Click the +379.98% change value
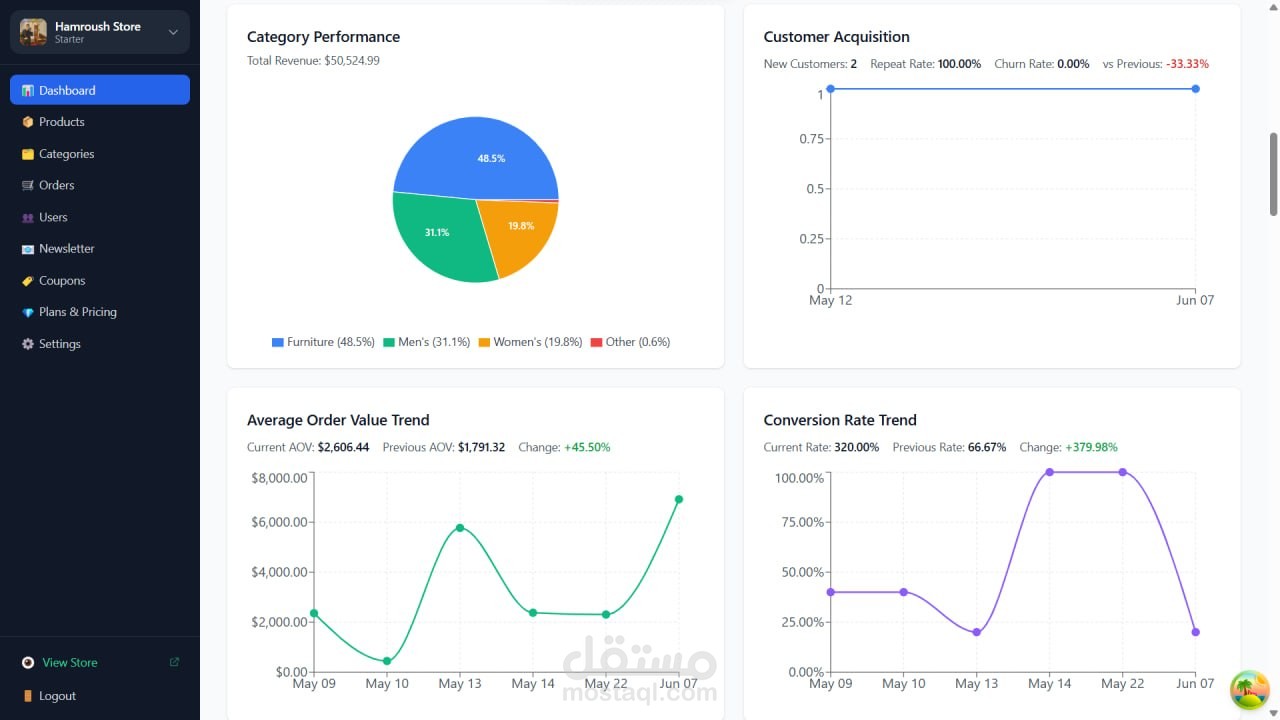Viewport: 1280px width, 720px height. pos(1091,448)
